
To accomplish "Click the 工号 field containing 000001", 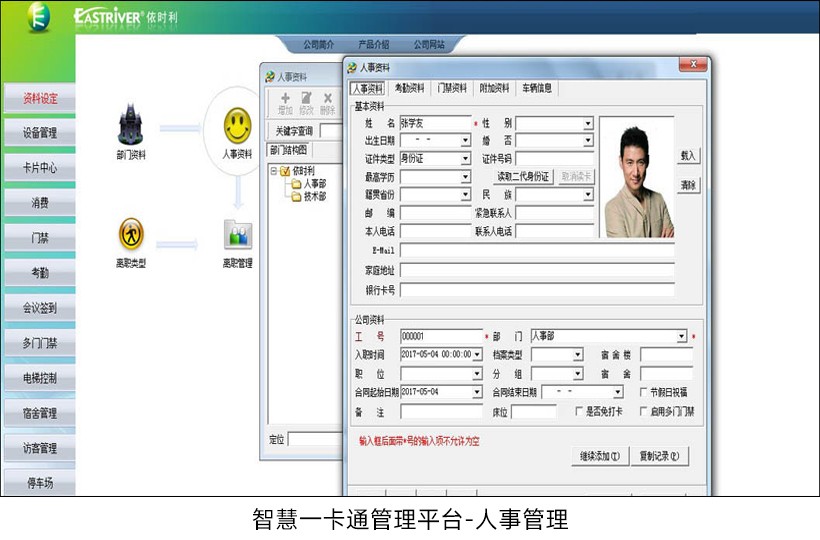I will click(440, 337).
